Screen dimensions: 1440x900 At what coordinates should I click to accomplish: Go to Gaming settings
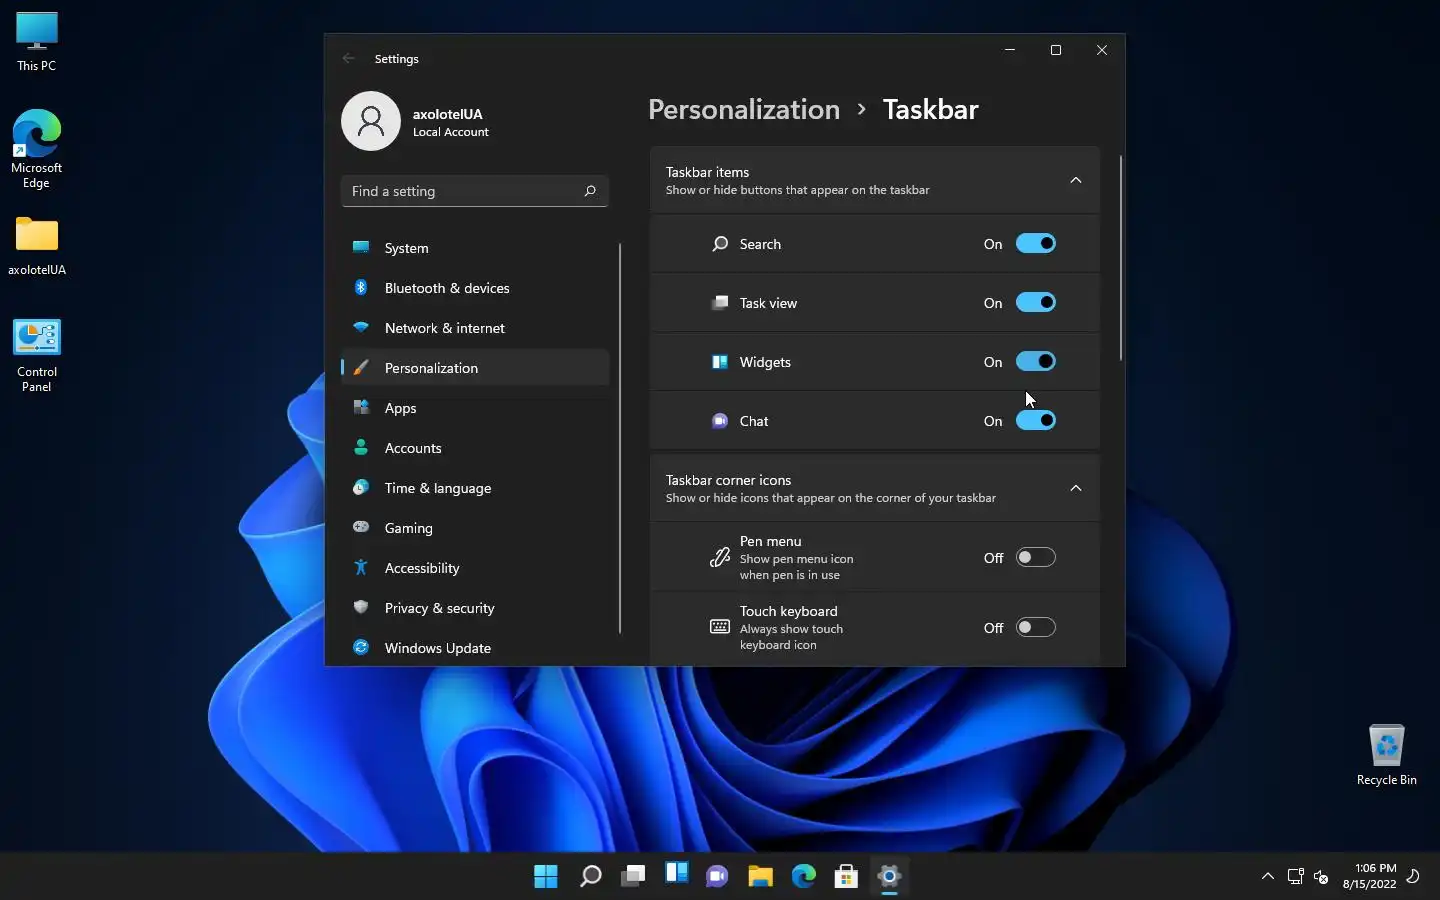click(475, 527)
